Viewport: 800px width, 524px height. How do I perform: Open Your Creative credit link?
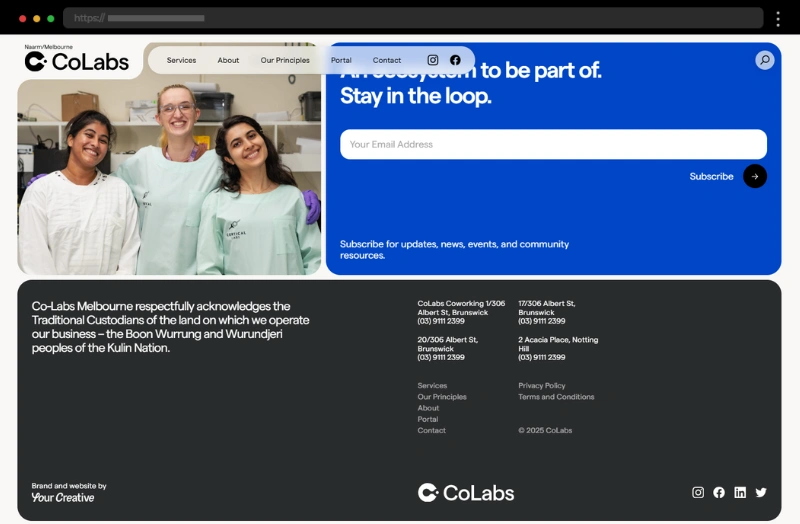63,497
